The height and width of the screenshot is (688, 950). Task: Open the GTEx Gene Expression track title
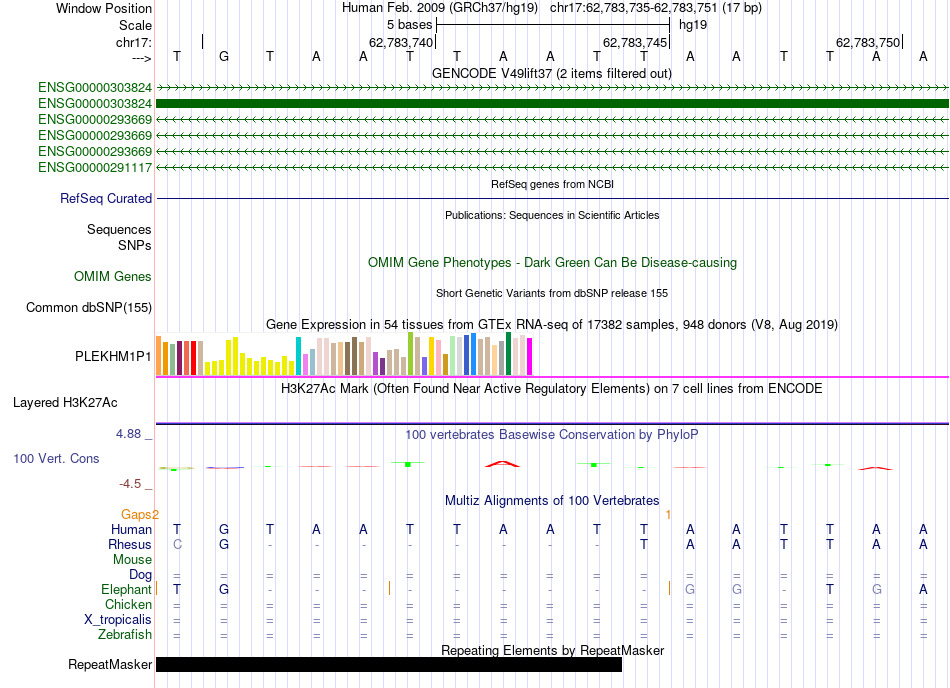(552, 325)
